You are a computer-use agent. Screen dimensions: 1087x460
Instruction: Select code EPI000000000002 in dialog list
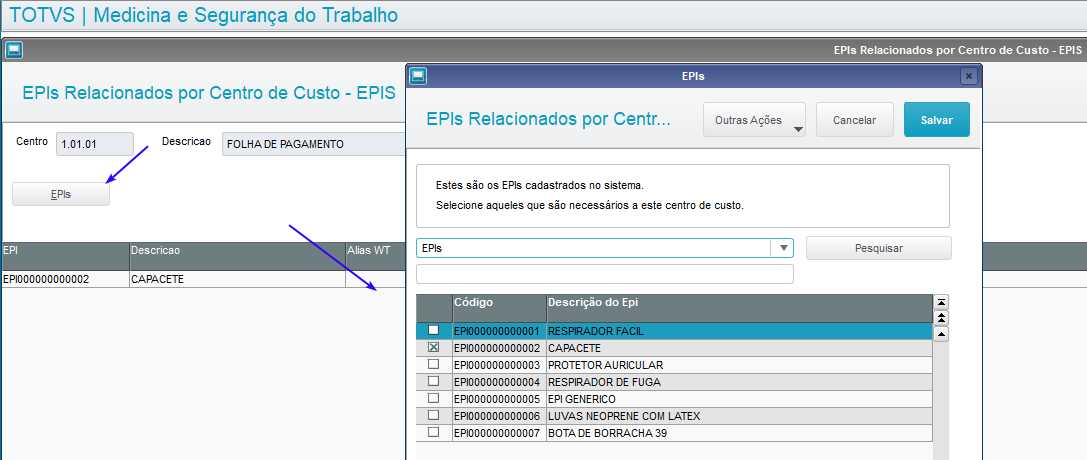[x=499, y=348]
